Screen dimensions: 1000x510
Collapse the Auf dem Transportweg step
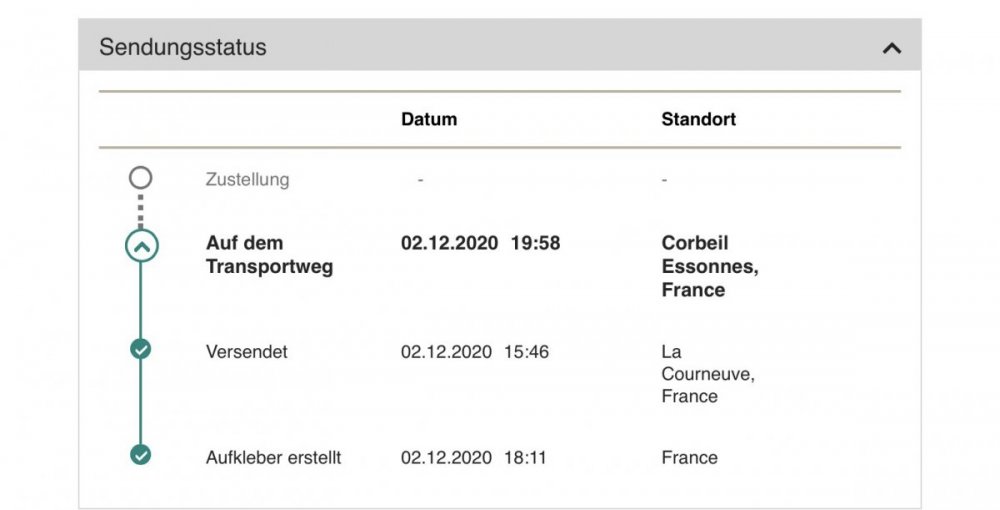142,247
